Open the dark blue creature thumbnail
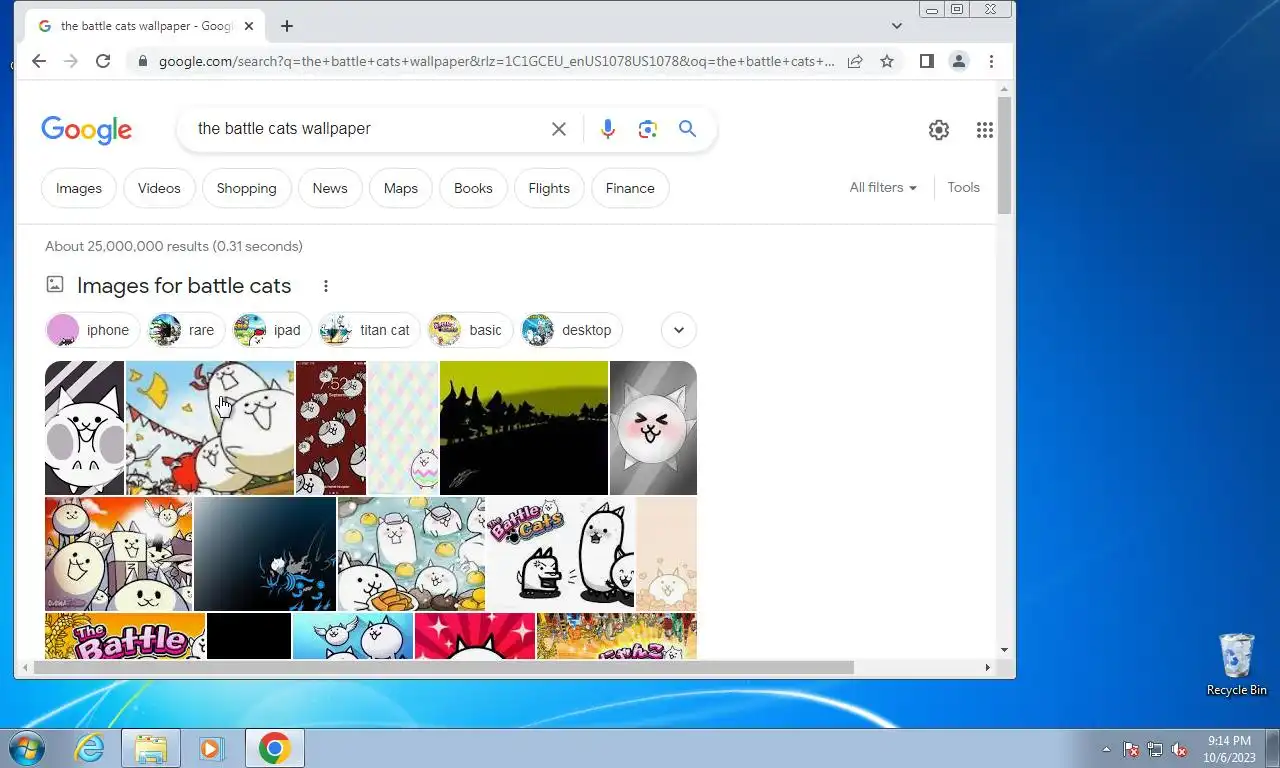Image resolution: width=1280 pixels, height=768 pixels. 265,554
